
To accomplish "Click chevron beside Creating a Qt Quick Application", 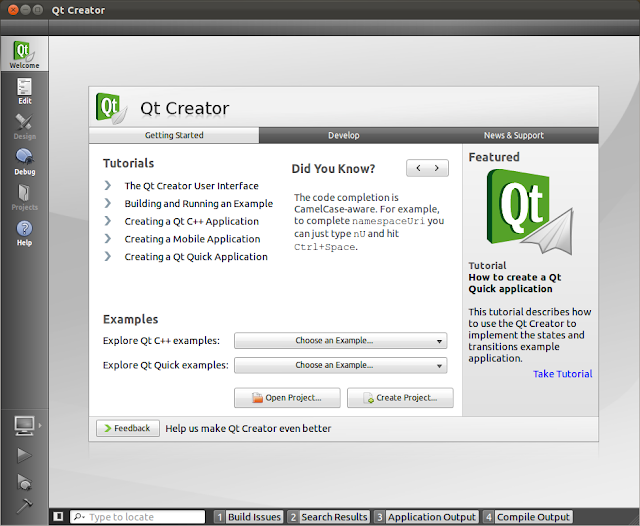I will (108, 256).
